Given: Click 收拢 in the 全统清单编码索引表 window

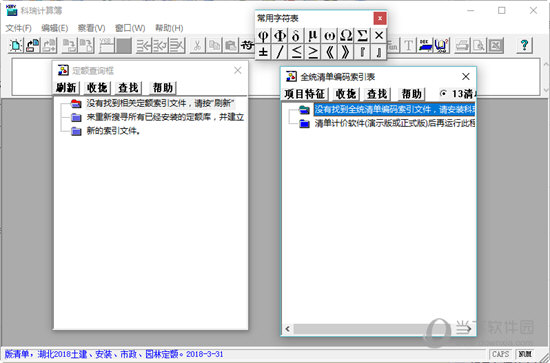Looking at the screenshot, I should [346, 94].
